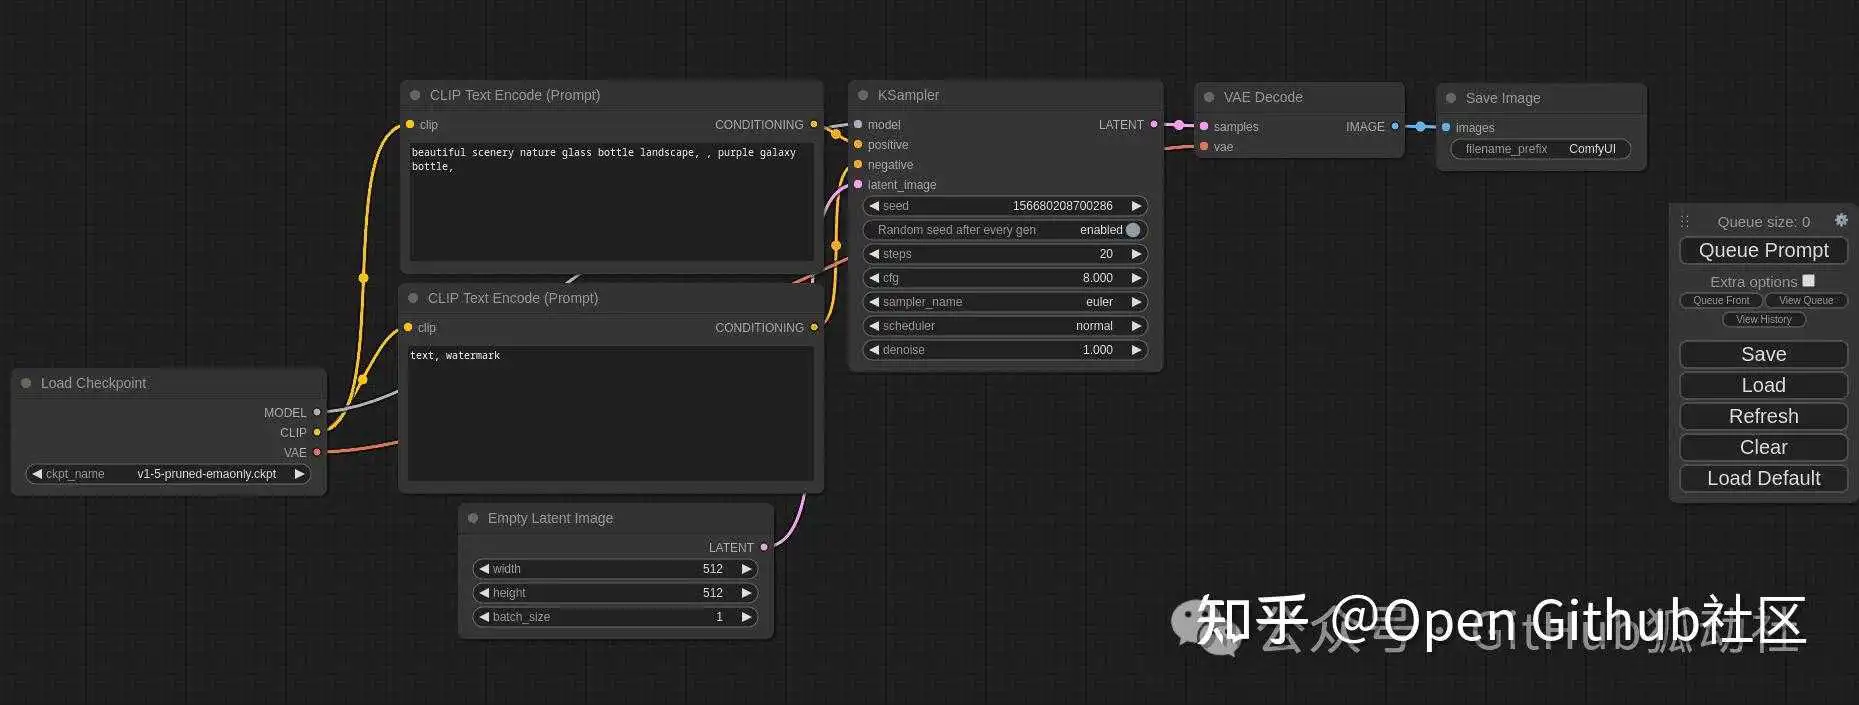Clear the graph with the Clear button
The width and height of the screenshot is (1859, 705).
coord(1763,447)
